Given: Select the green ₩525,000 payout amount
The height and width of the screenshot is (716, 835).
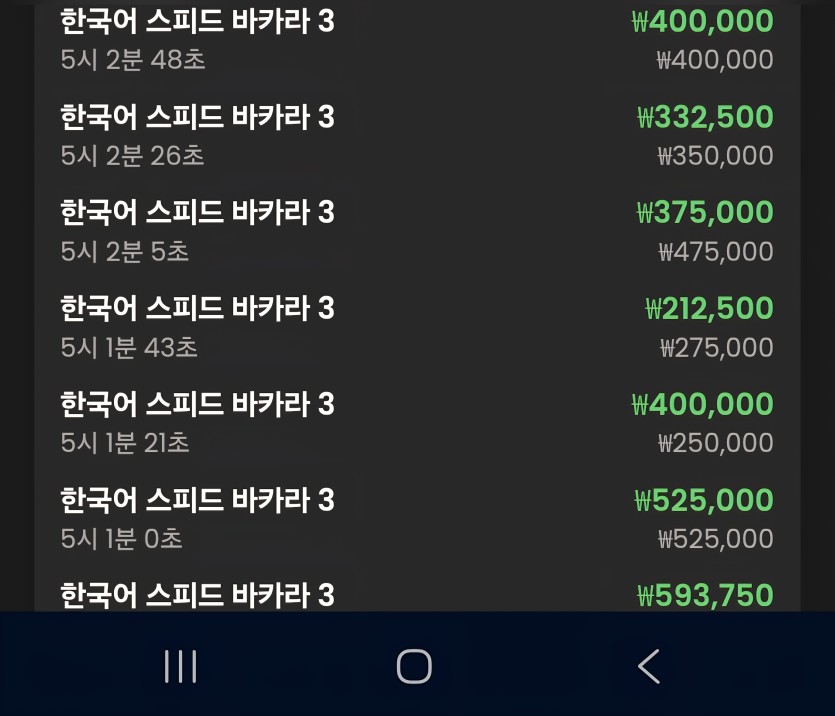Looking at the screenshot, I should click(704, 500).
